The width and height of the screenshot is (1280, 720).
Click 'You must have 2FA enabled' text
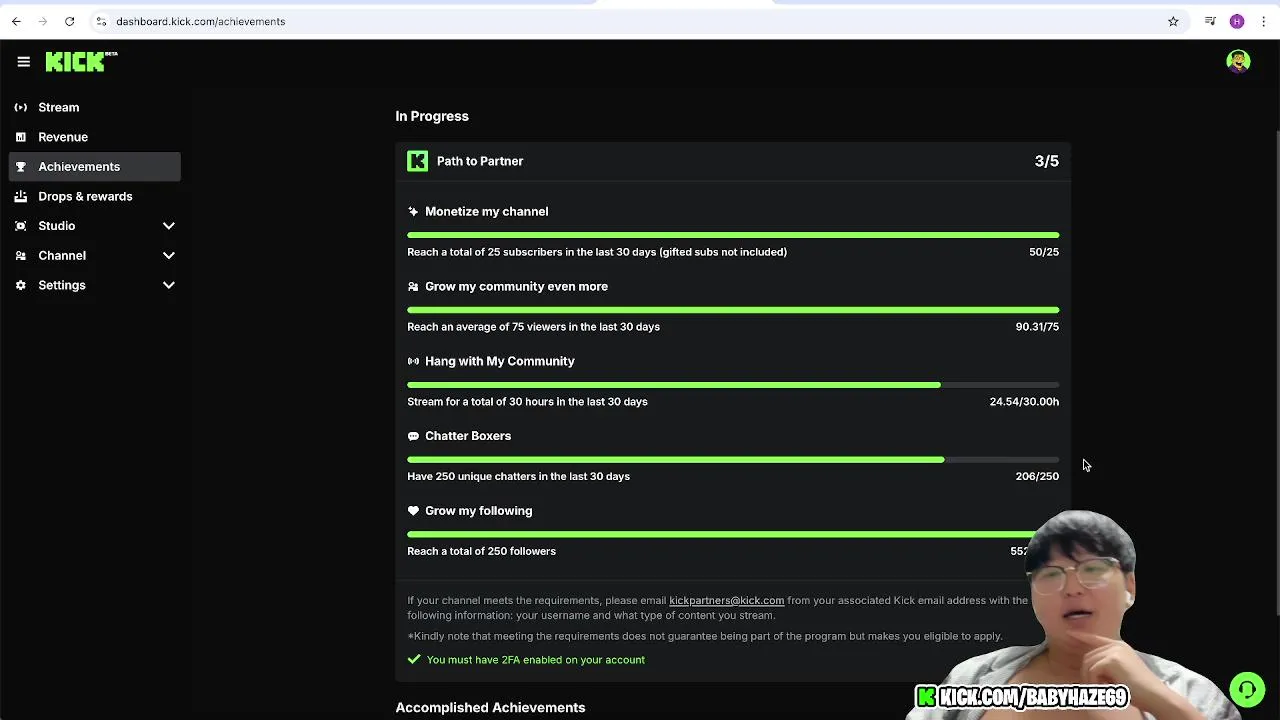click(x=536, y=660)
